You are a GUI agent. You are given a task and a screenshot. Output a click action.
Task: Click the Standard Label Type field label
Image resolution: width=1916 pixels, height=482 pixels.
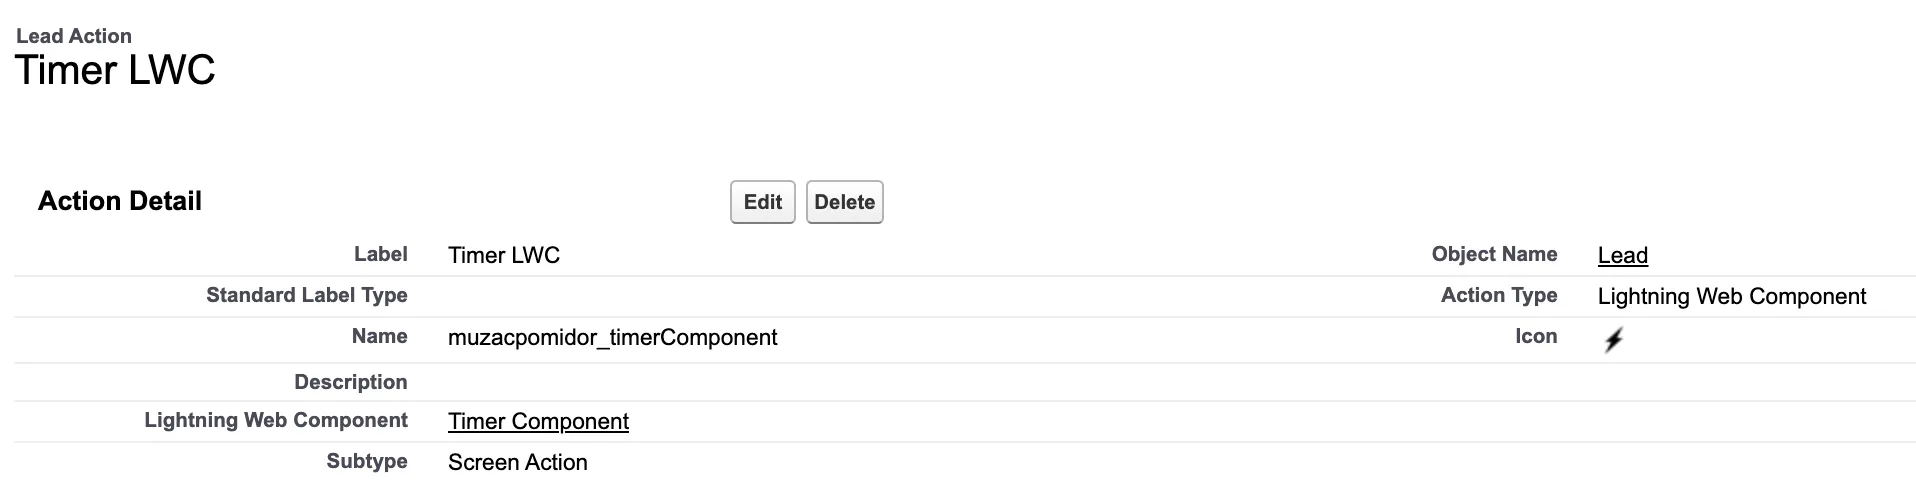tap(306, 296)
